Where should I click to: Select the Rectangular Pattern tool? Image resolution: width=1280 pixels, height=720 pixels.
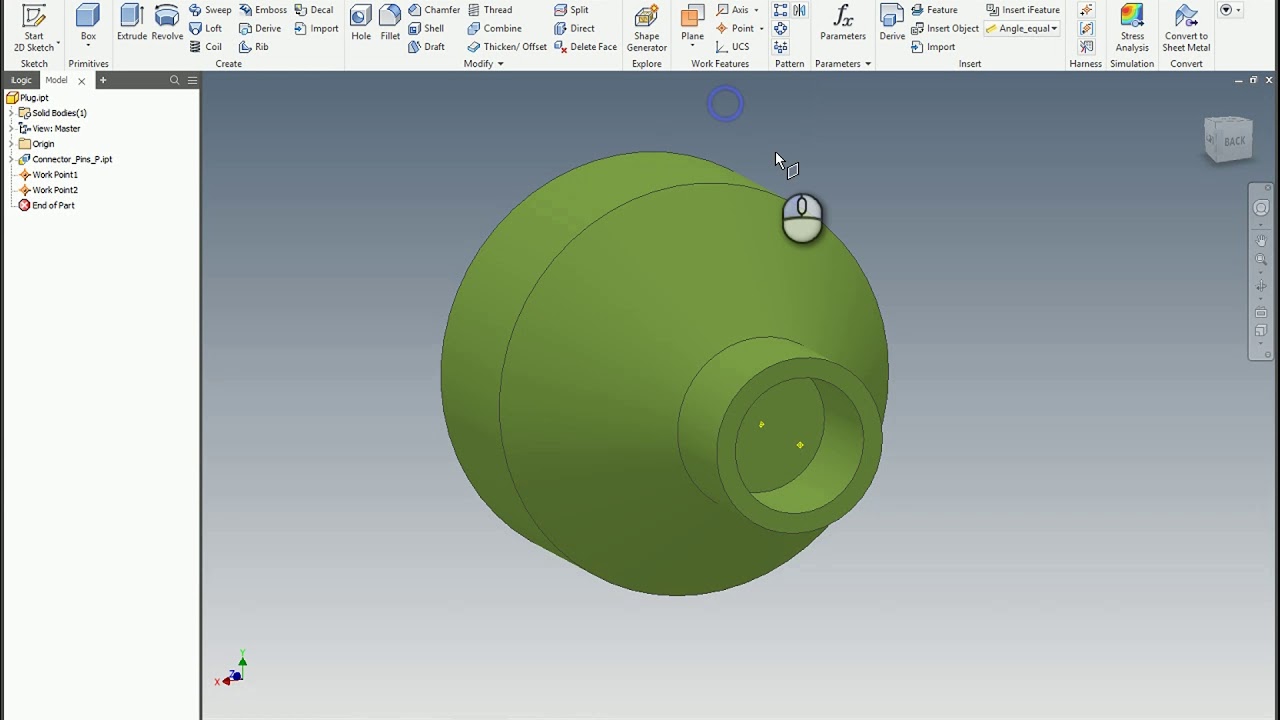click(780, 10)
